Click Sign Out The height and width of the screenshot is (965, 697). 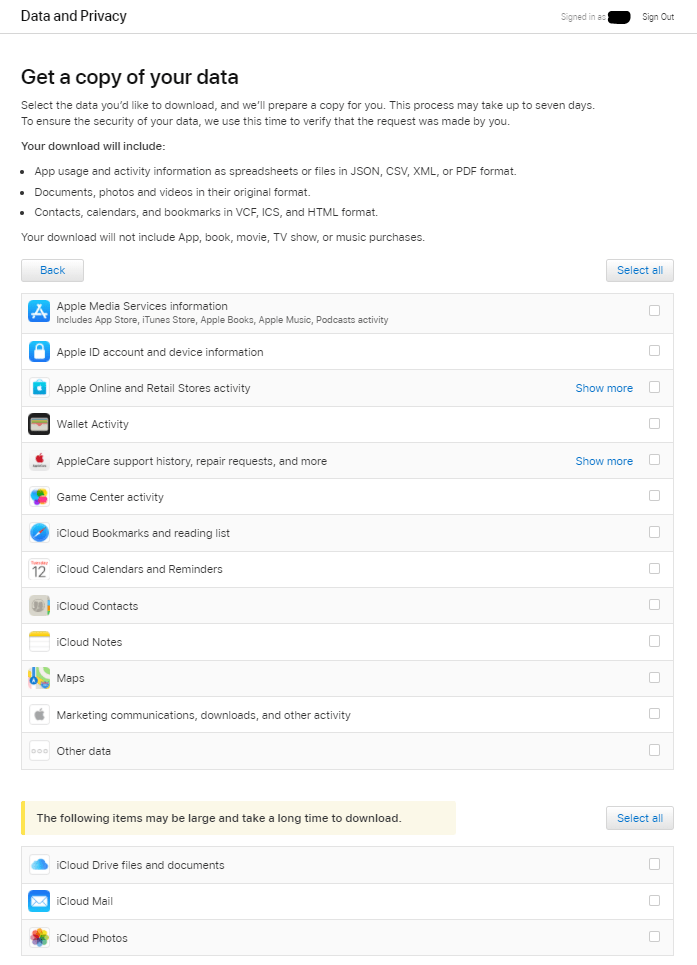657,16
